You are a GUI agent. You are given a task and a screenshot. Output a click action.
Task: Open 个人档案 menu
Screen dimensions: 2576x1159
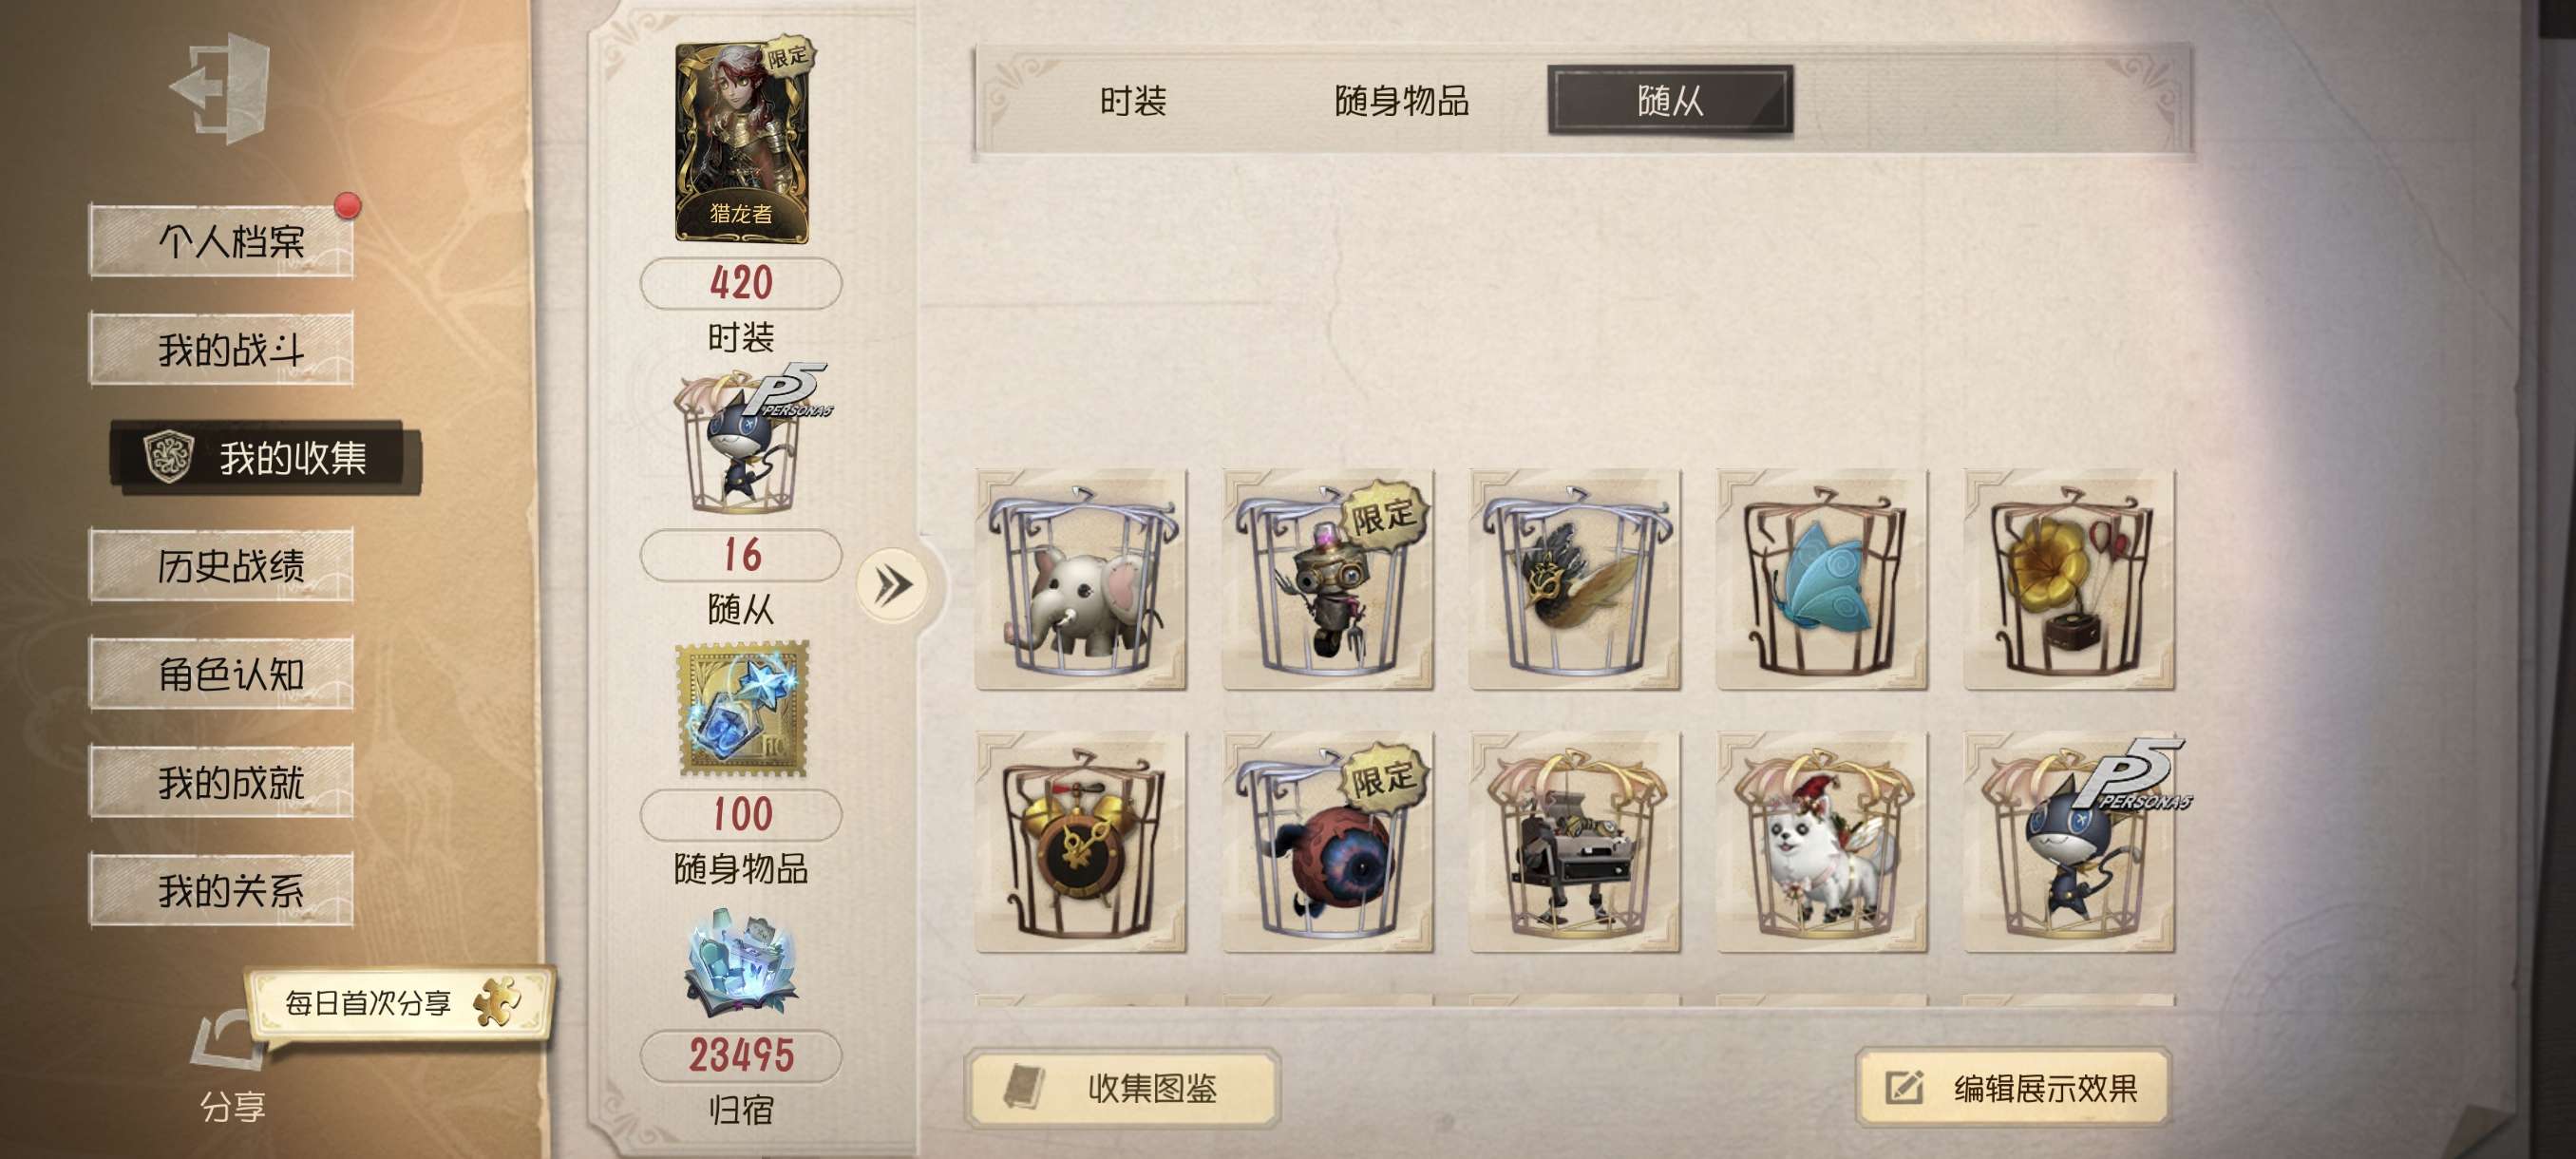(222, 240)
